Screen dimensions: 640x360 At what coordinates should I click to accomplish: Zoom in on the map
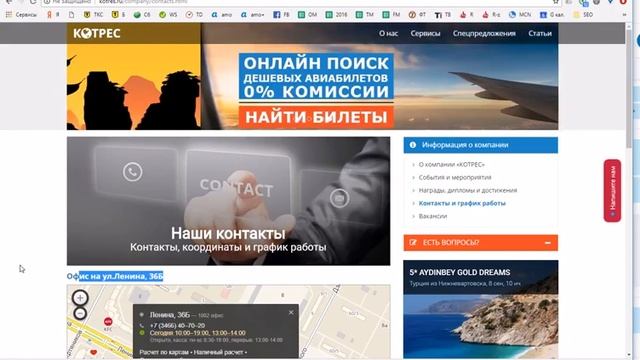80,298
